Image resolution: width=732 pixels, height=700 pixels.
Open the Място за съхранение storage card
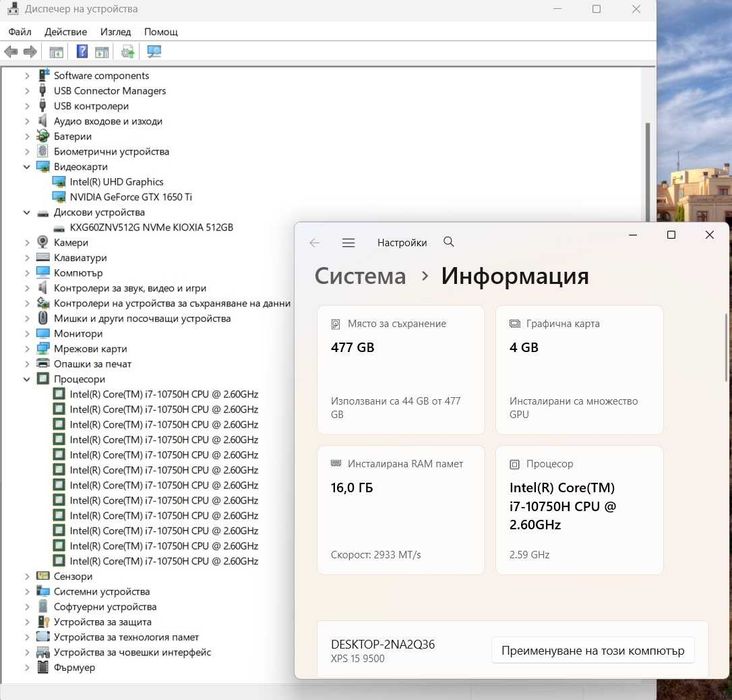tap(401, 370)
